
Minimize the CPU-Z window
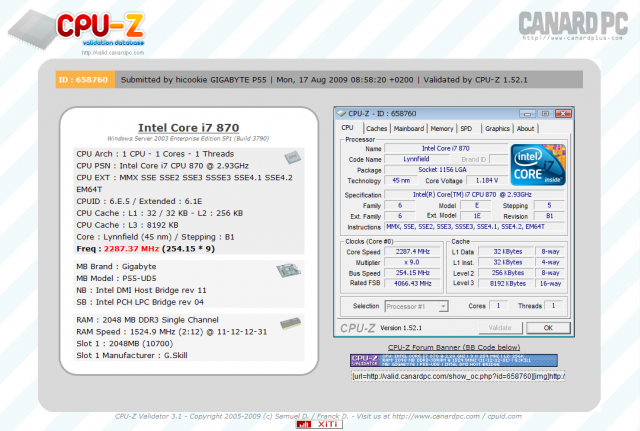pos(527,113)
